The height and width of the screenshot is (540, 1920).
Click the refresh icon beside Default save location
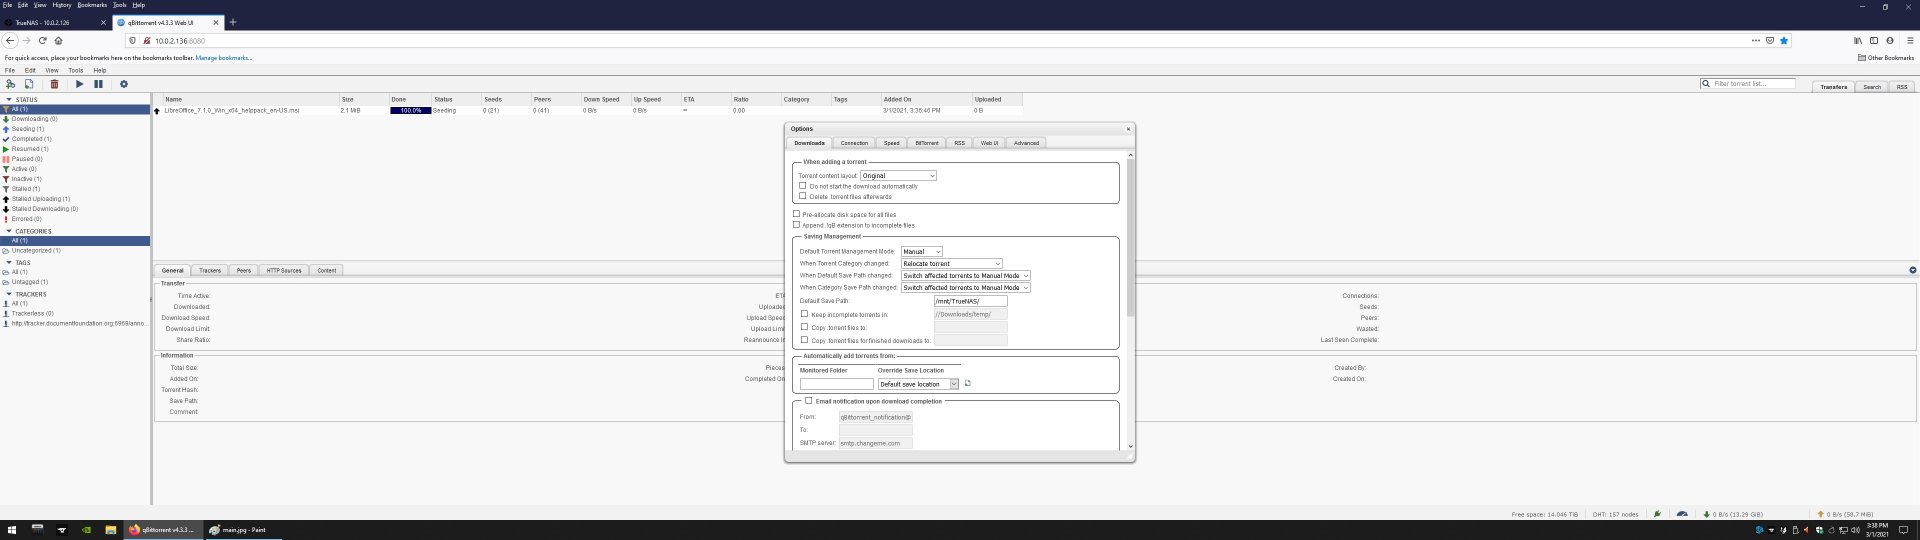(x=967, y=384)
